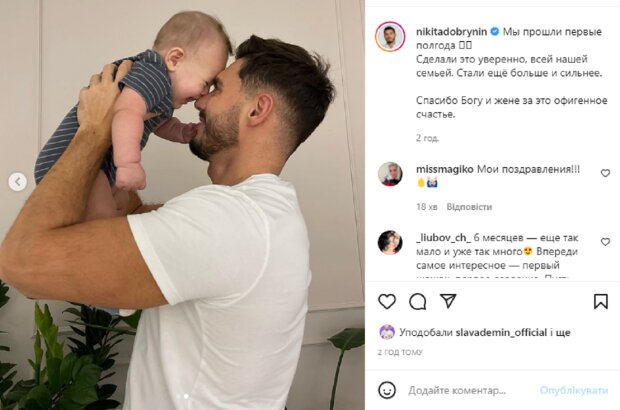Image resolution: width=620 pixels, height=410 pixels.
Task: Open missmagiko's avatar
Action: pyautogui.click(x=390, y=174)
